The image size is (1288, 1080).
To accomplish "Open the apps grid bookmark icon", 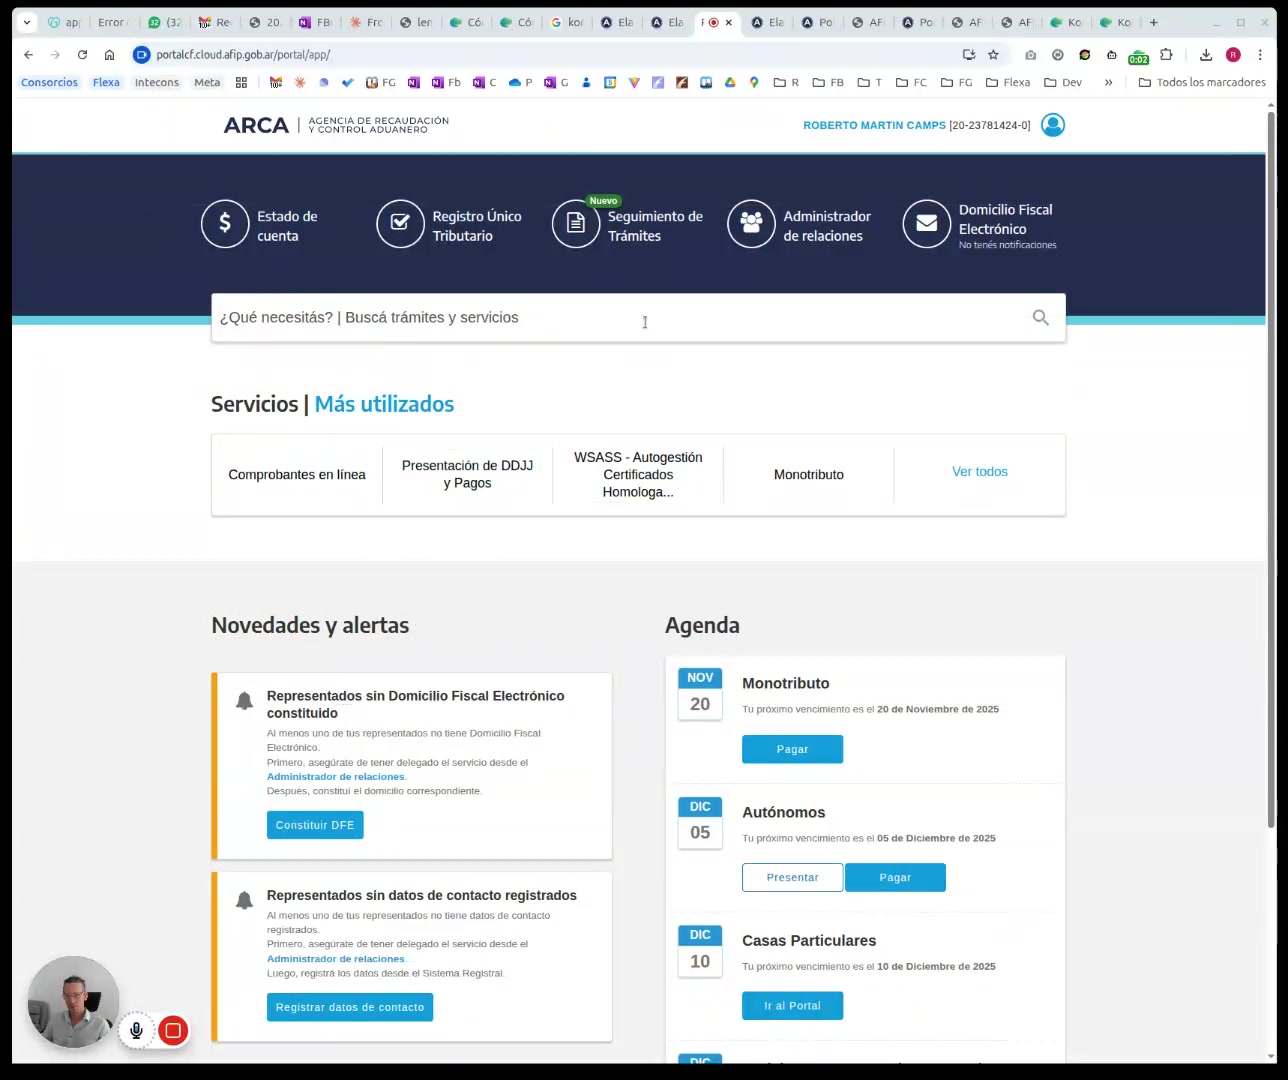I will pyautogui.click(x=241, y=82).
